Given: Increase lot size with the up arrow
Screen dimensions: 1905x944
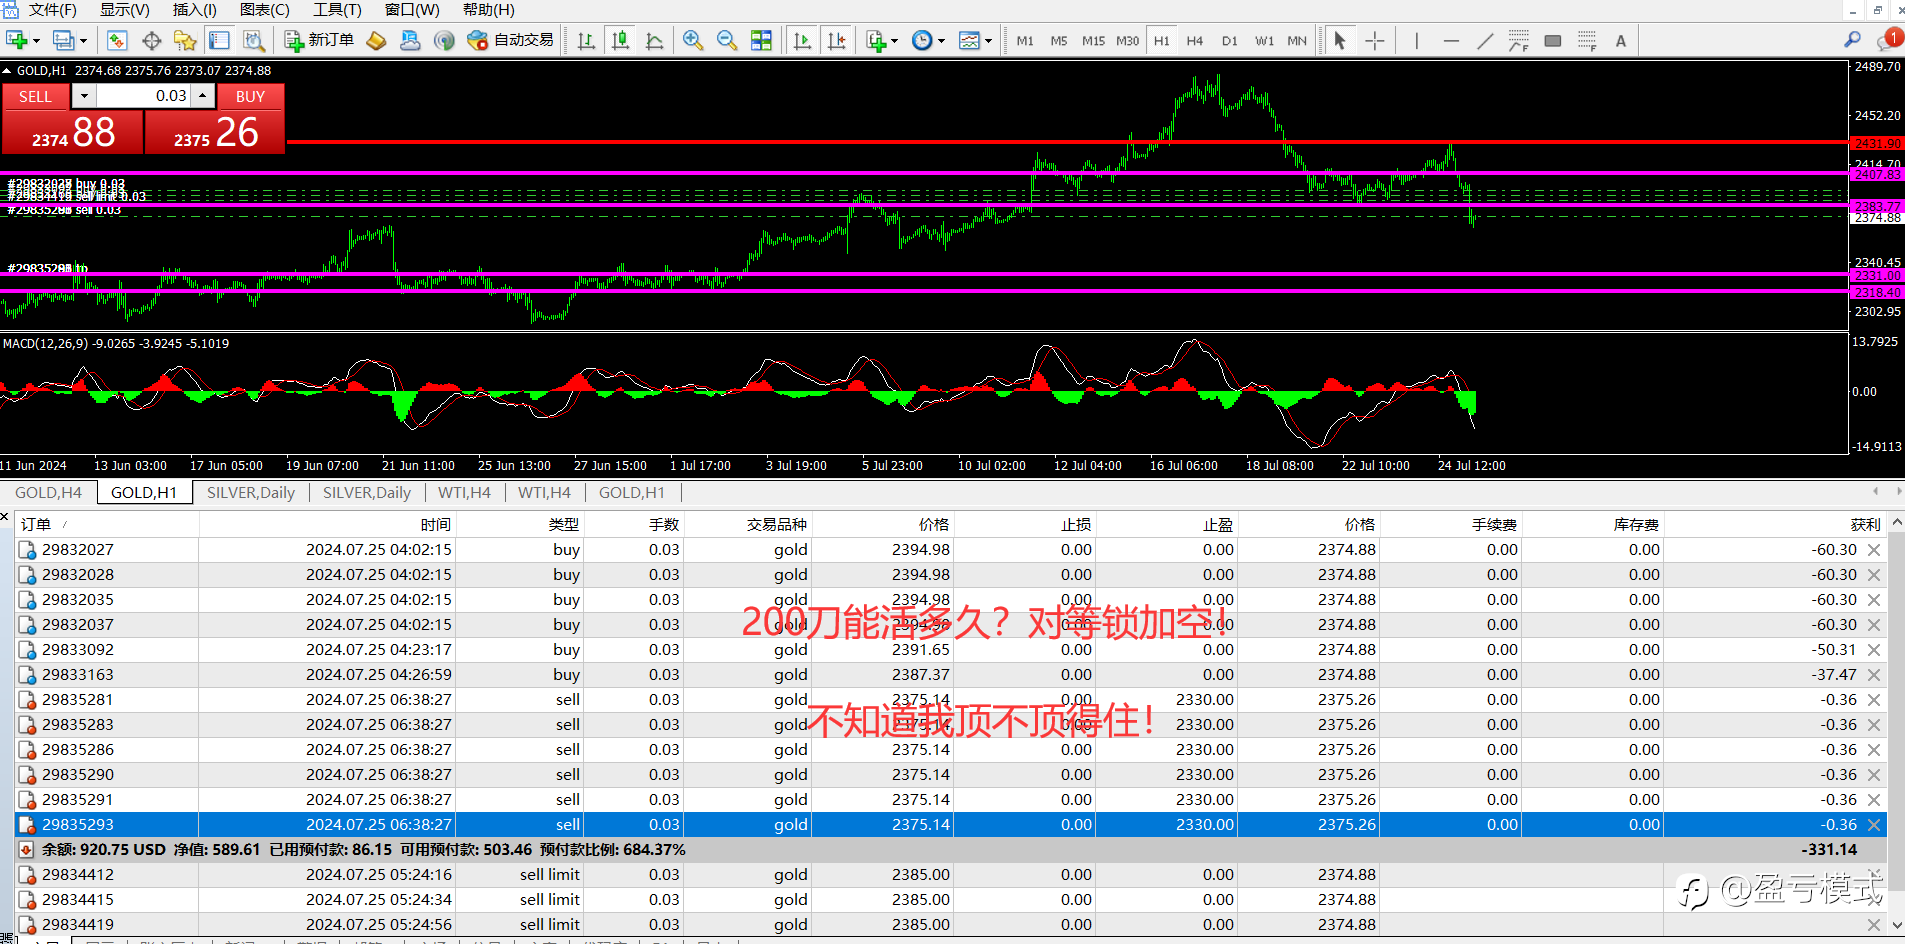Looking at the screenshot, I should pos(203,96).
